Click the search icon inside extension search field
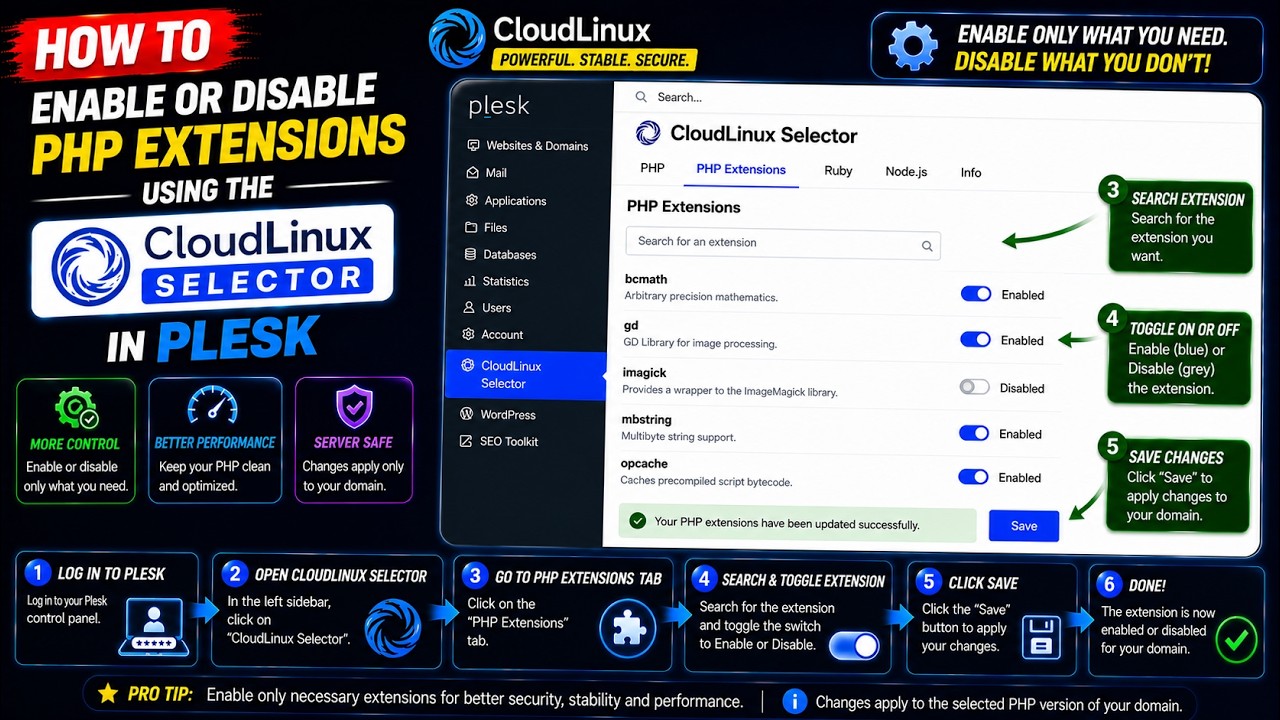 (927, 246)
